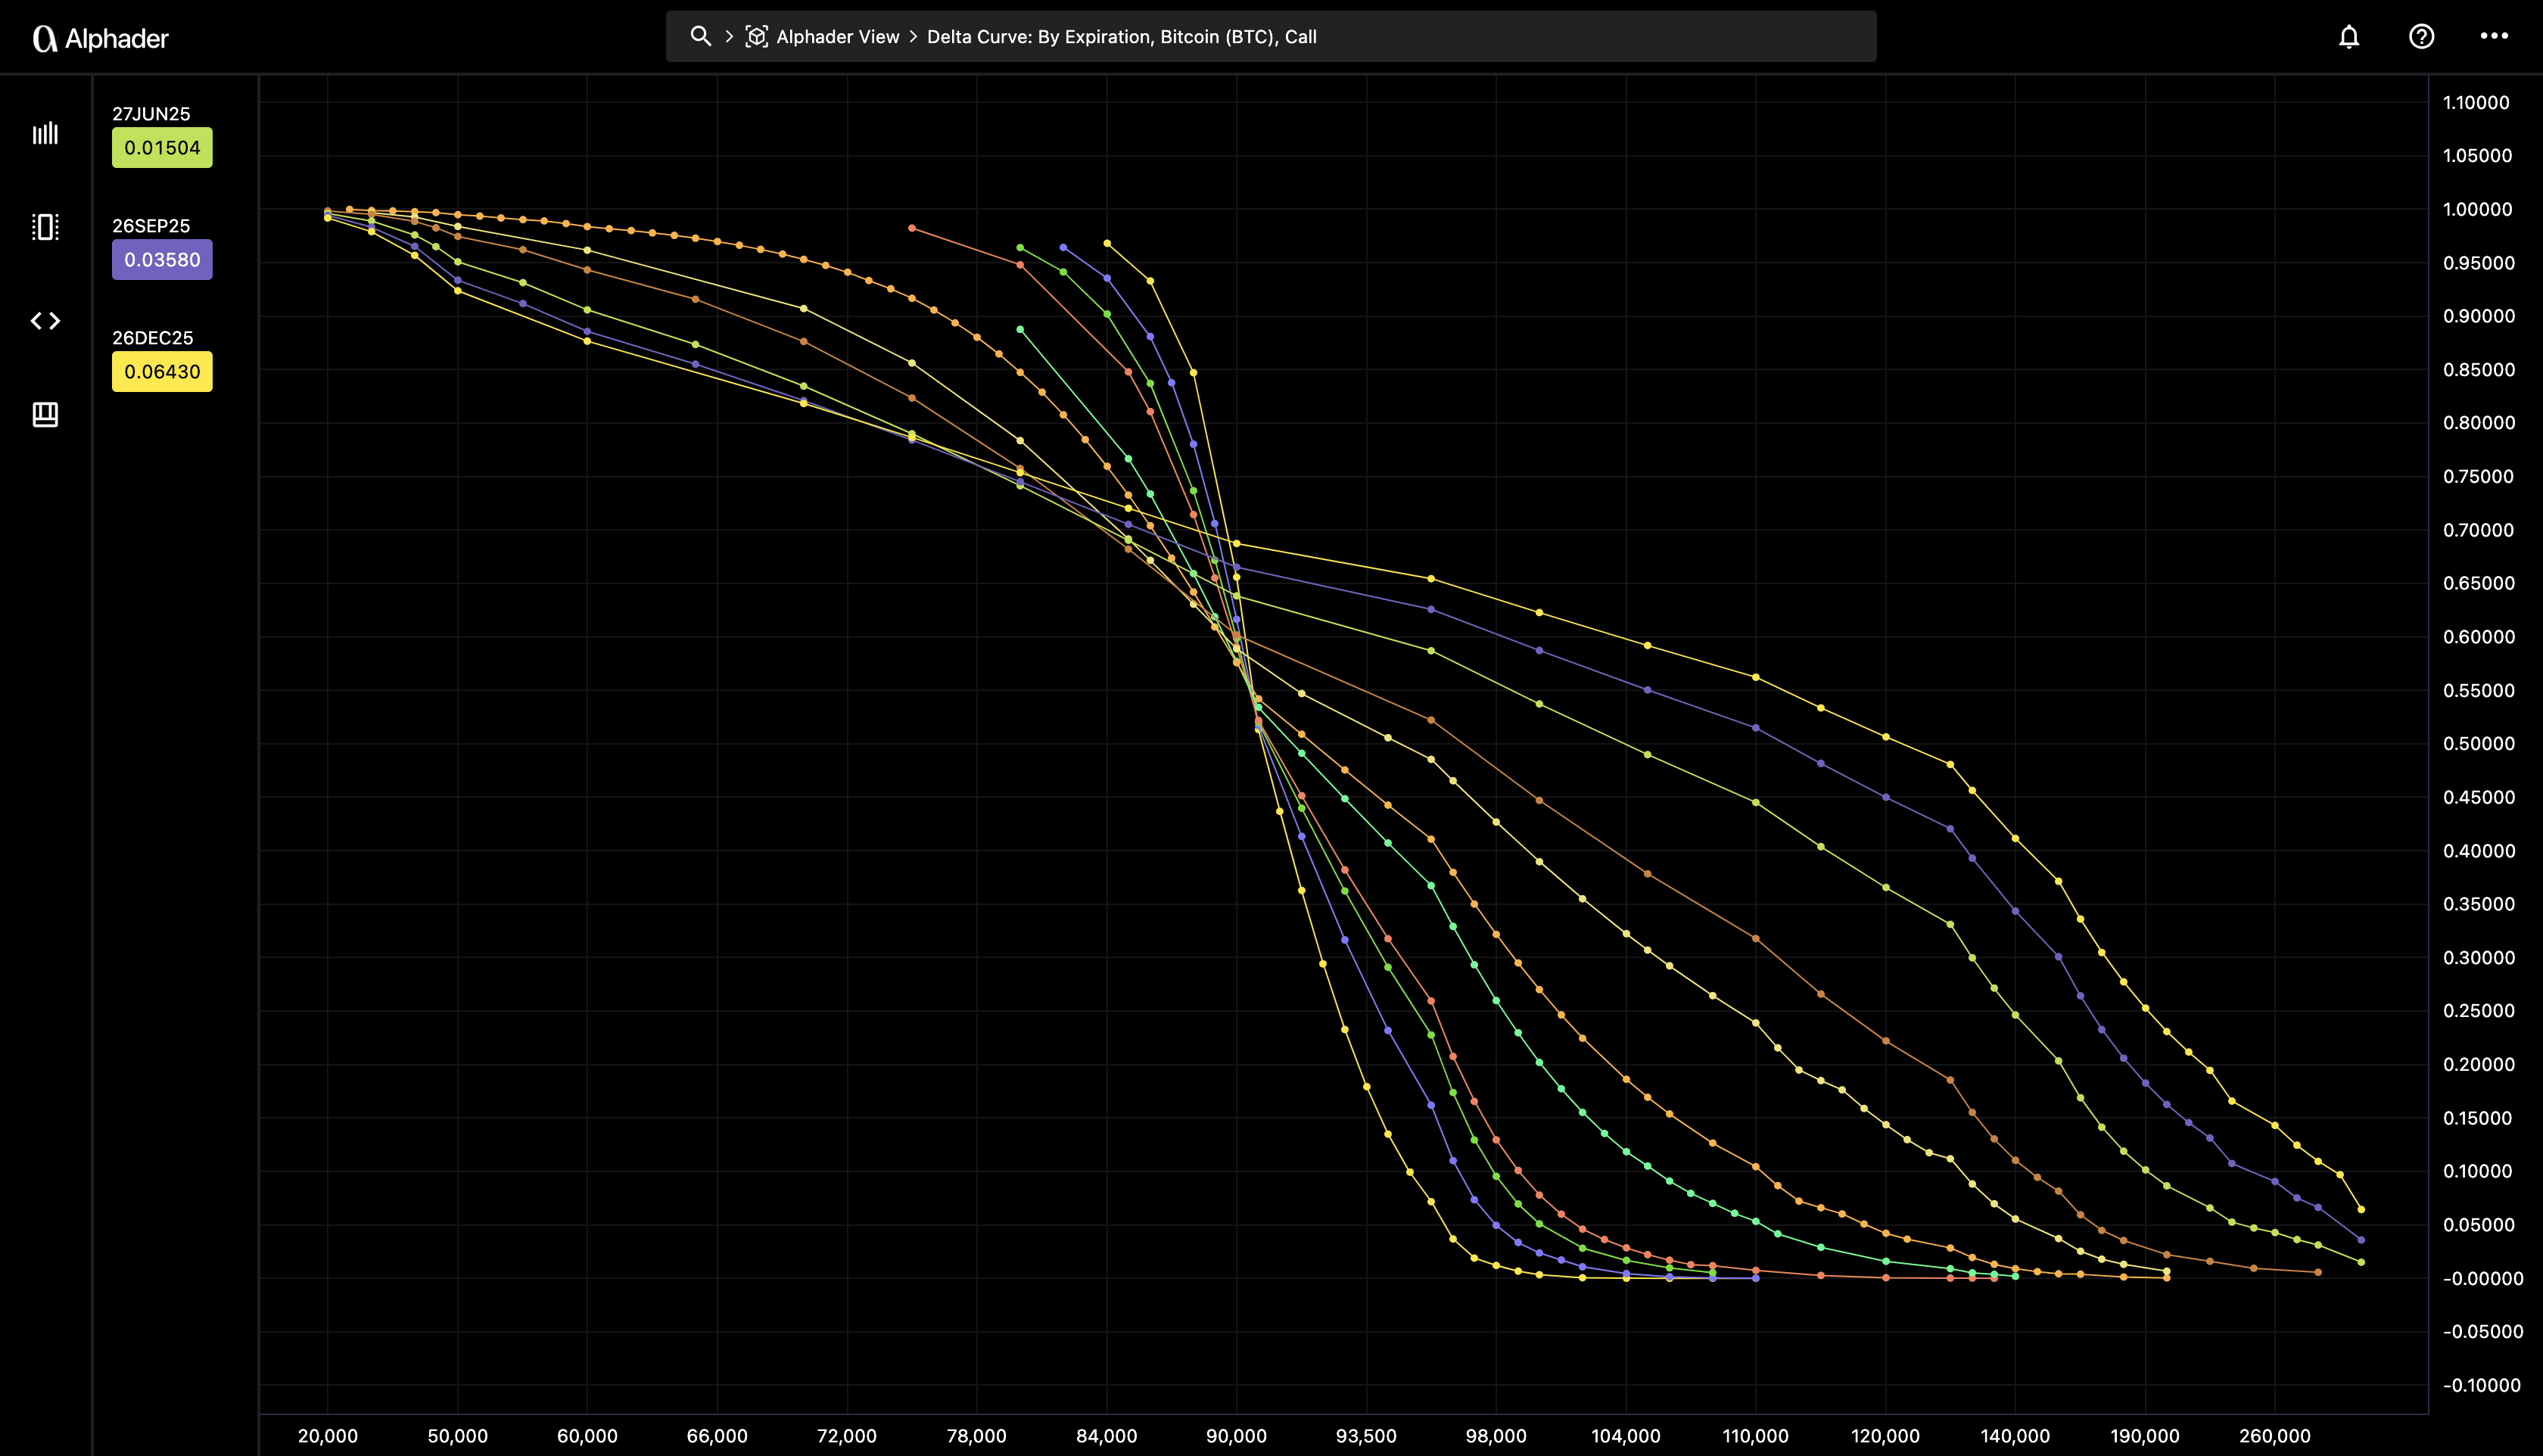This screenshot has height=1456, width=2543.
Task: Click the 98,000 strike axis label
Action: [1496, 1436]
